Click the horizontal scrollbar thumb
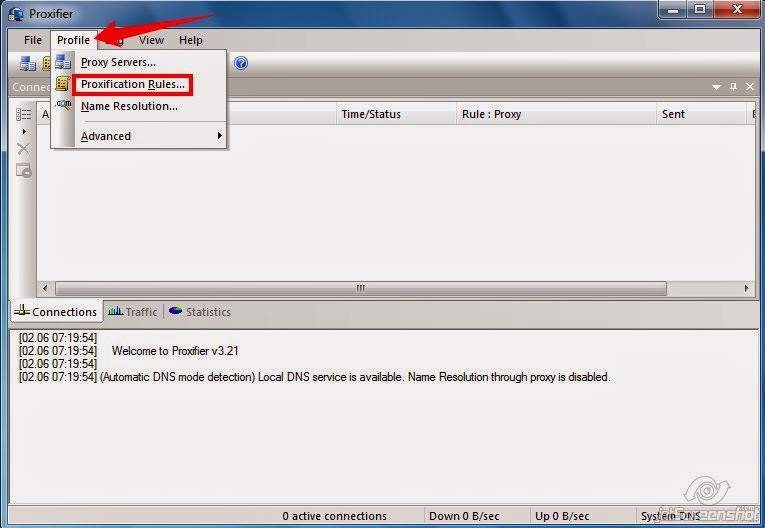Screen dimensions: 765x528 click(361, 288)
